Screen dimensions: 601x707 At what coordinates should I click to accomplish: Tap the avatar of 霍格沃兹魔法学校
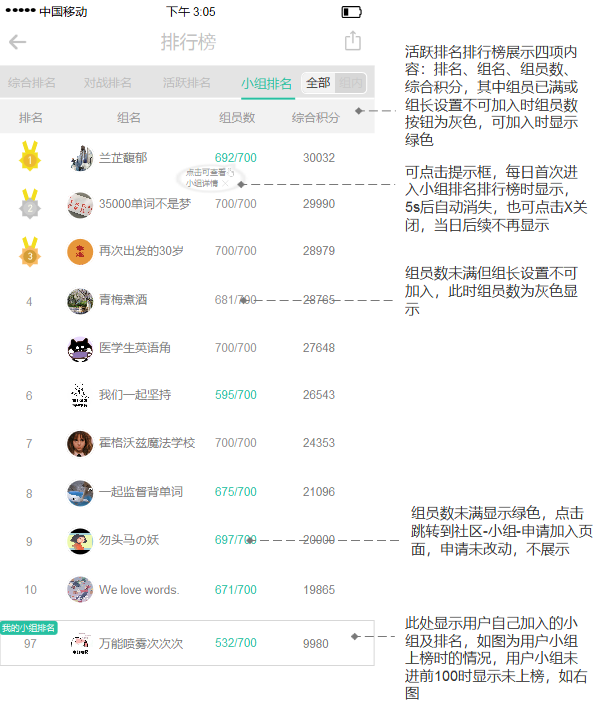click(x=80, y=443)
